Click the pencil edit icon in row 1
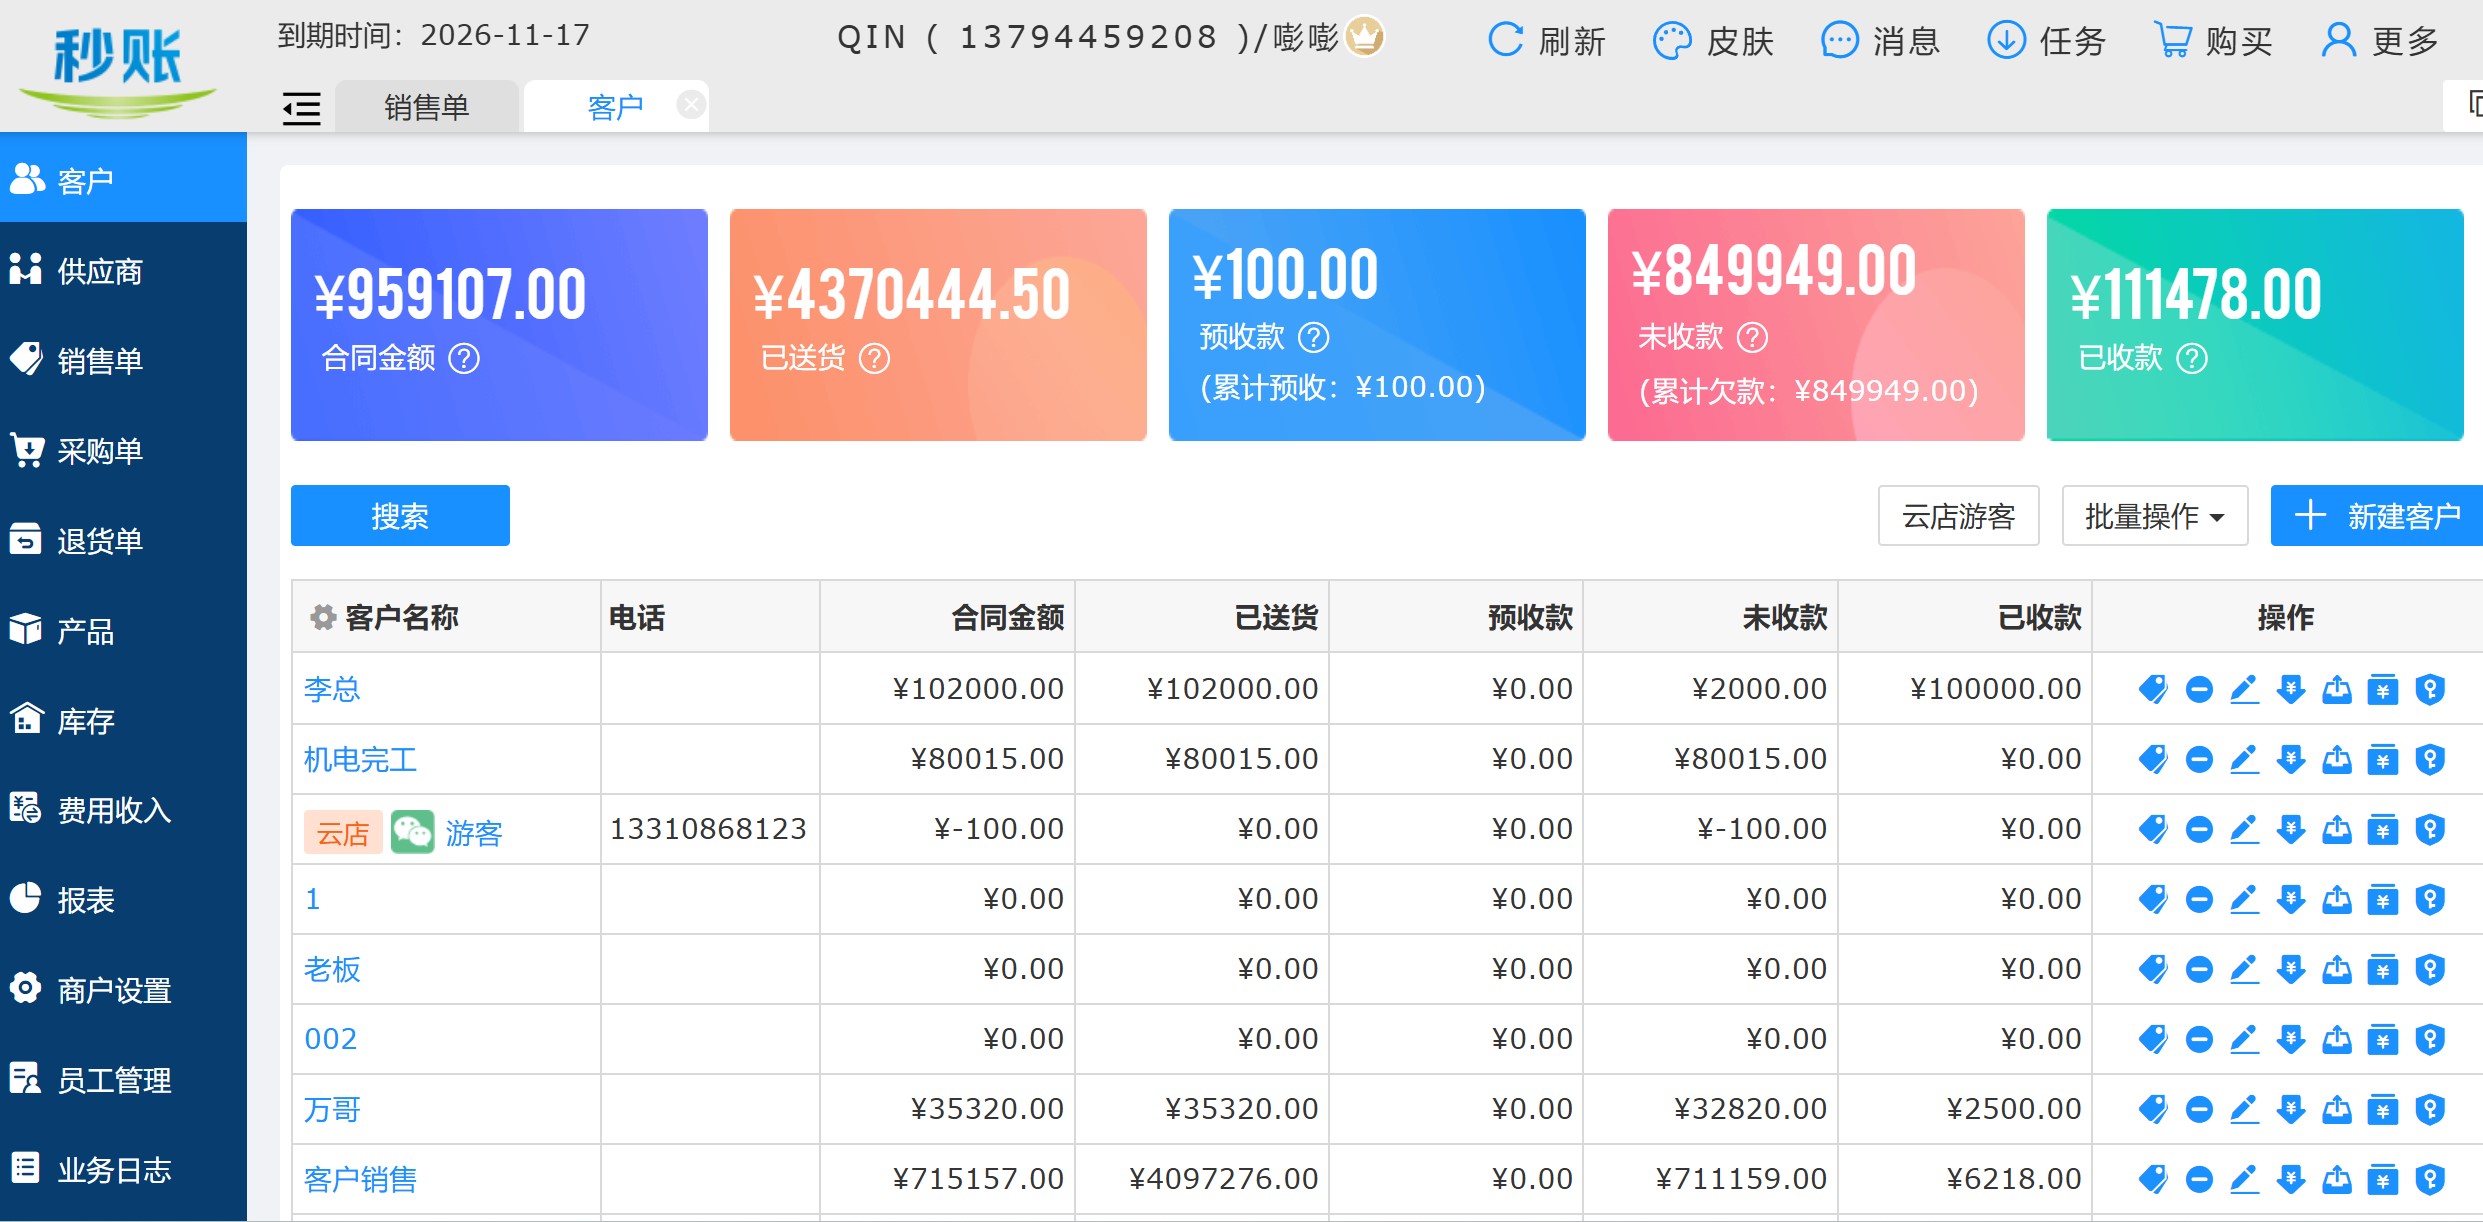The image size is (2483, 1222). tap(2244, 899)
